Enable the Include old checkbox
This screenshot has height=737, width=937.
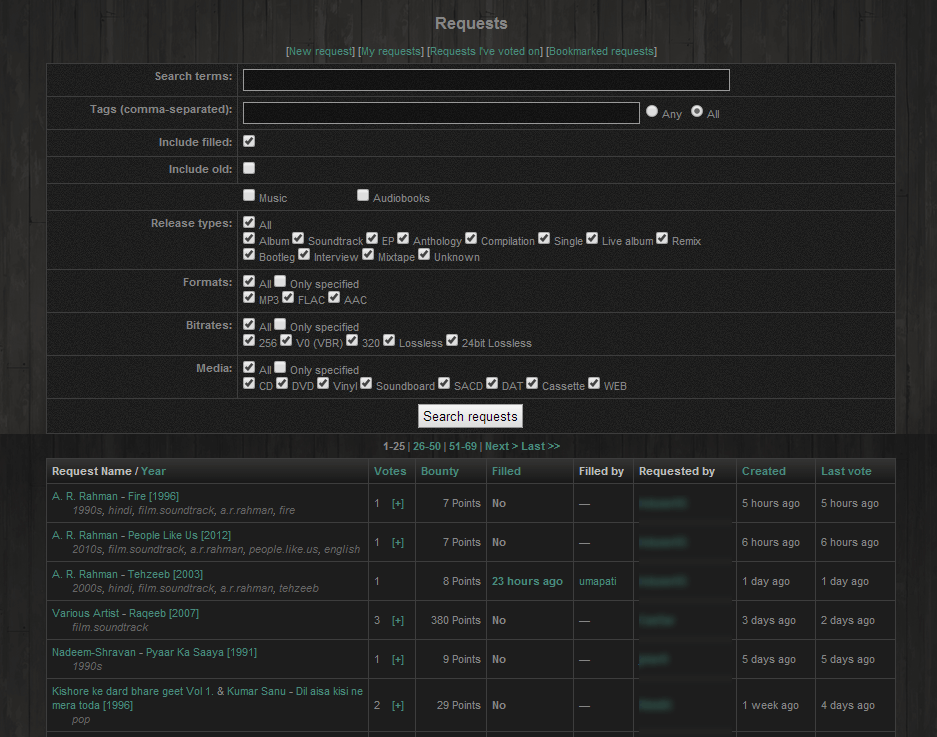click(249, 168)
